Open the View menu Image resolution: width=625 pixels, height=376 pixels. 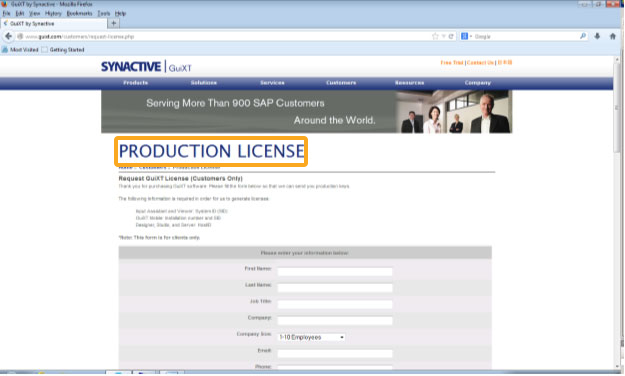35,14
